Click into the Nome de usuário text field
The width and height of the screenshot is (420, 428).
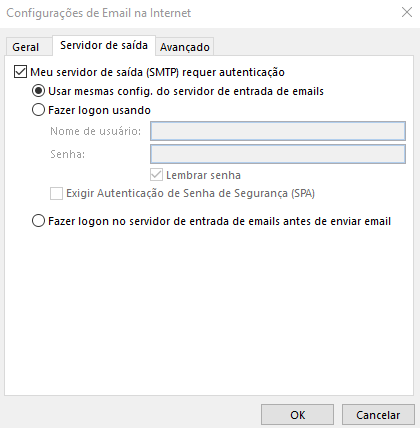[278, 131]
